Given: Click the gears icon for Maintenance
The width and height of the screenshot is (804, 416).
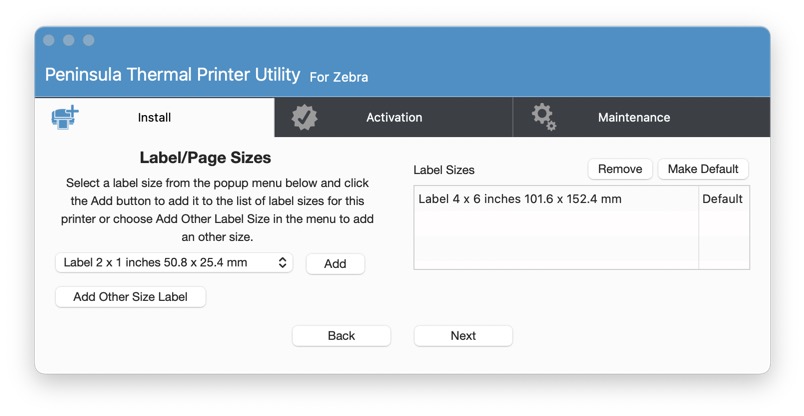Looking at the screenshot, I should pos(544,117).
